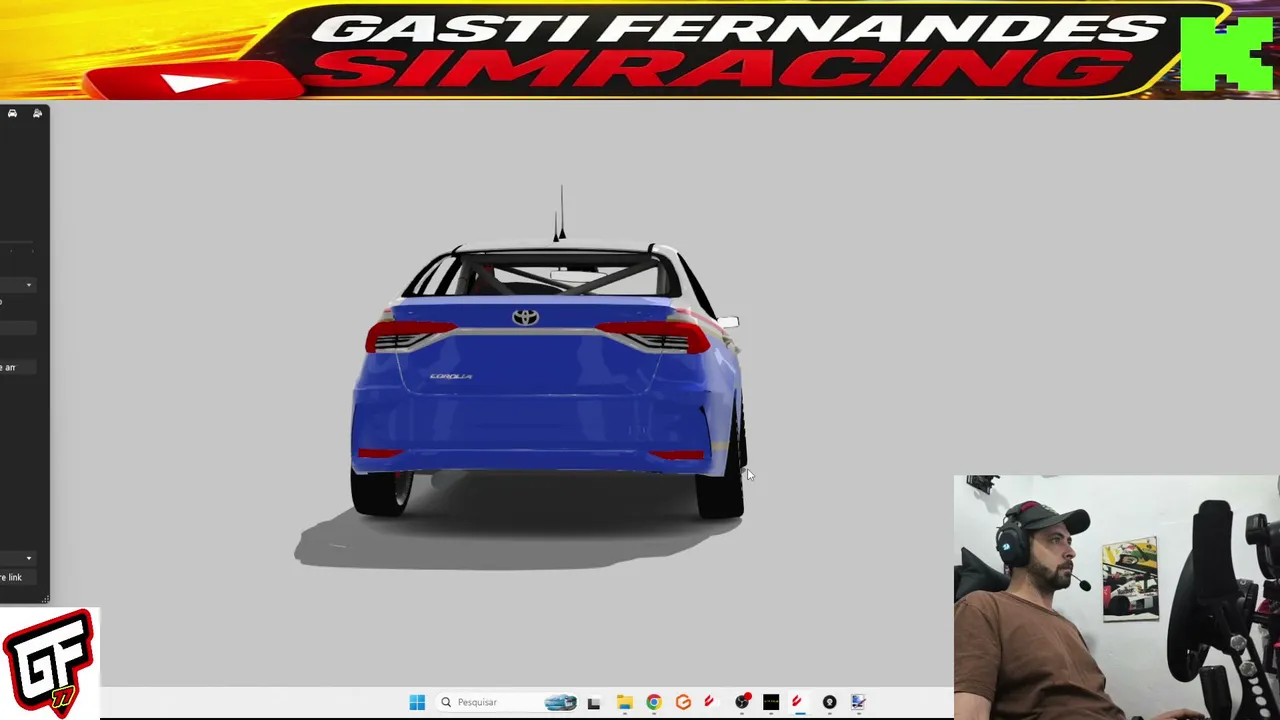The height and width of the screenshot is (720, 1280).
Task: Click the active underlined red-striped taskbar icon
Action: [x=799, y=702]
